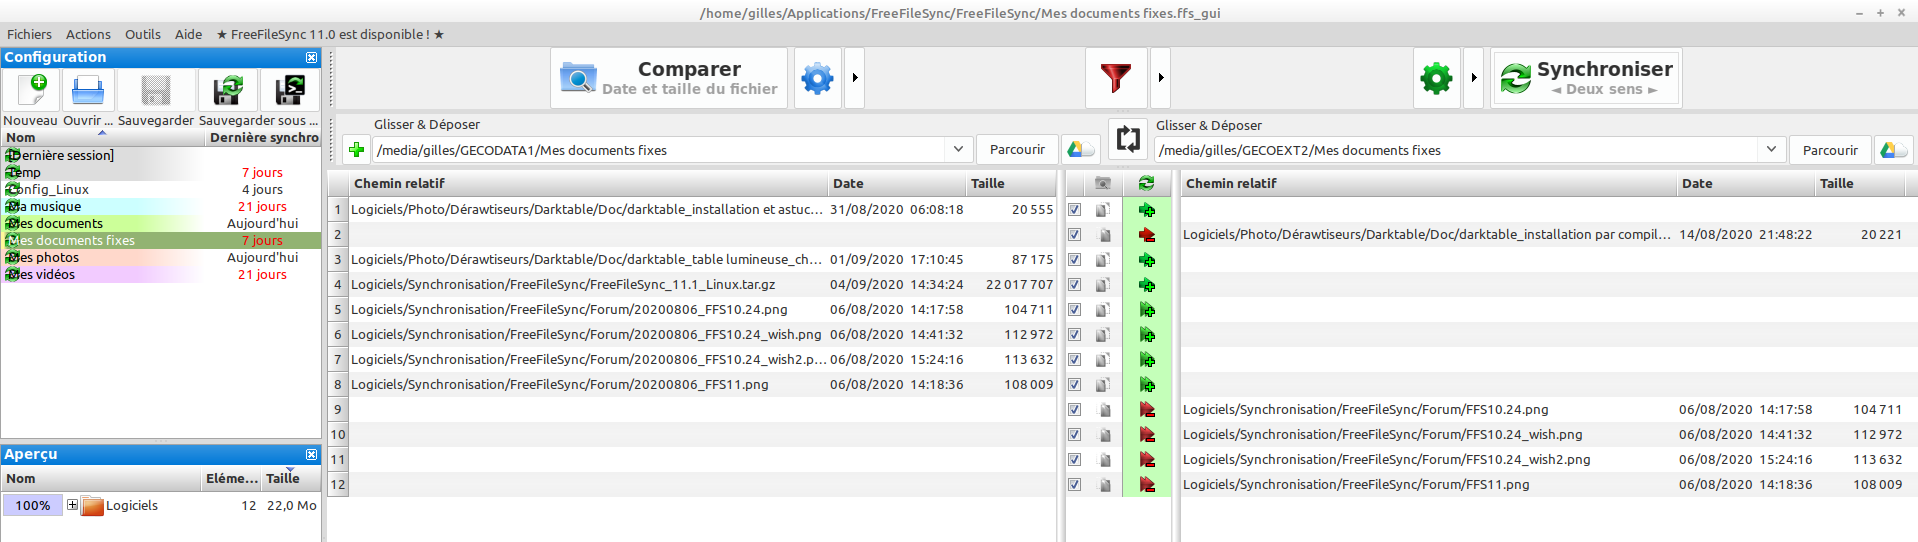Click category icon for row 5

(1103, 310)
